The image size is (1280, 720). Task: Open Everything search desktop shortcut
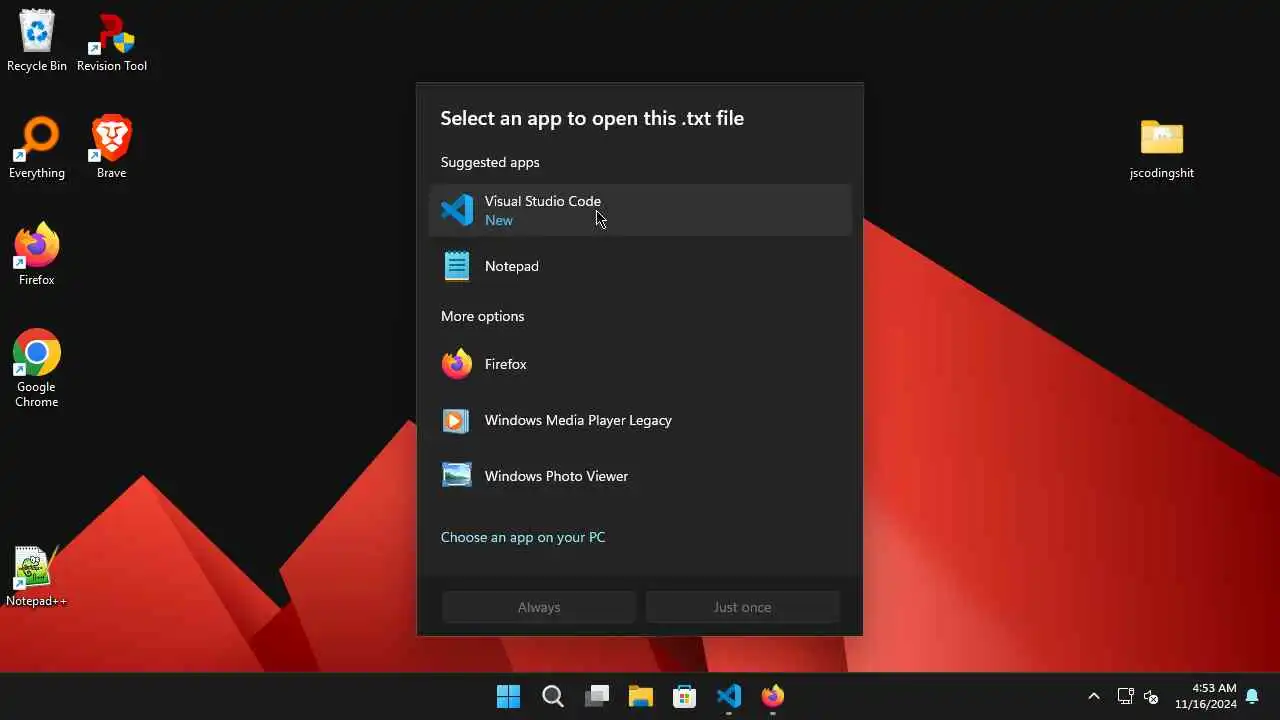[37, 149]
